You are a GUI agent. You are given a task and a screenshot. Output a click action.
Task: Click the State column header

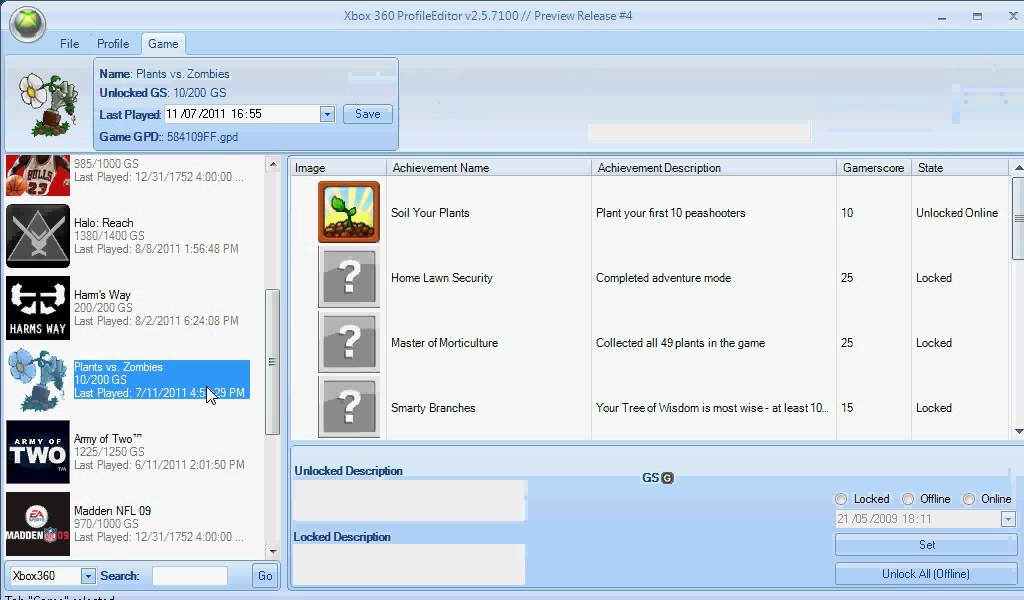[x=960, y=168]
